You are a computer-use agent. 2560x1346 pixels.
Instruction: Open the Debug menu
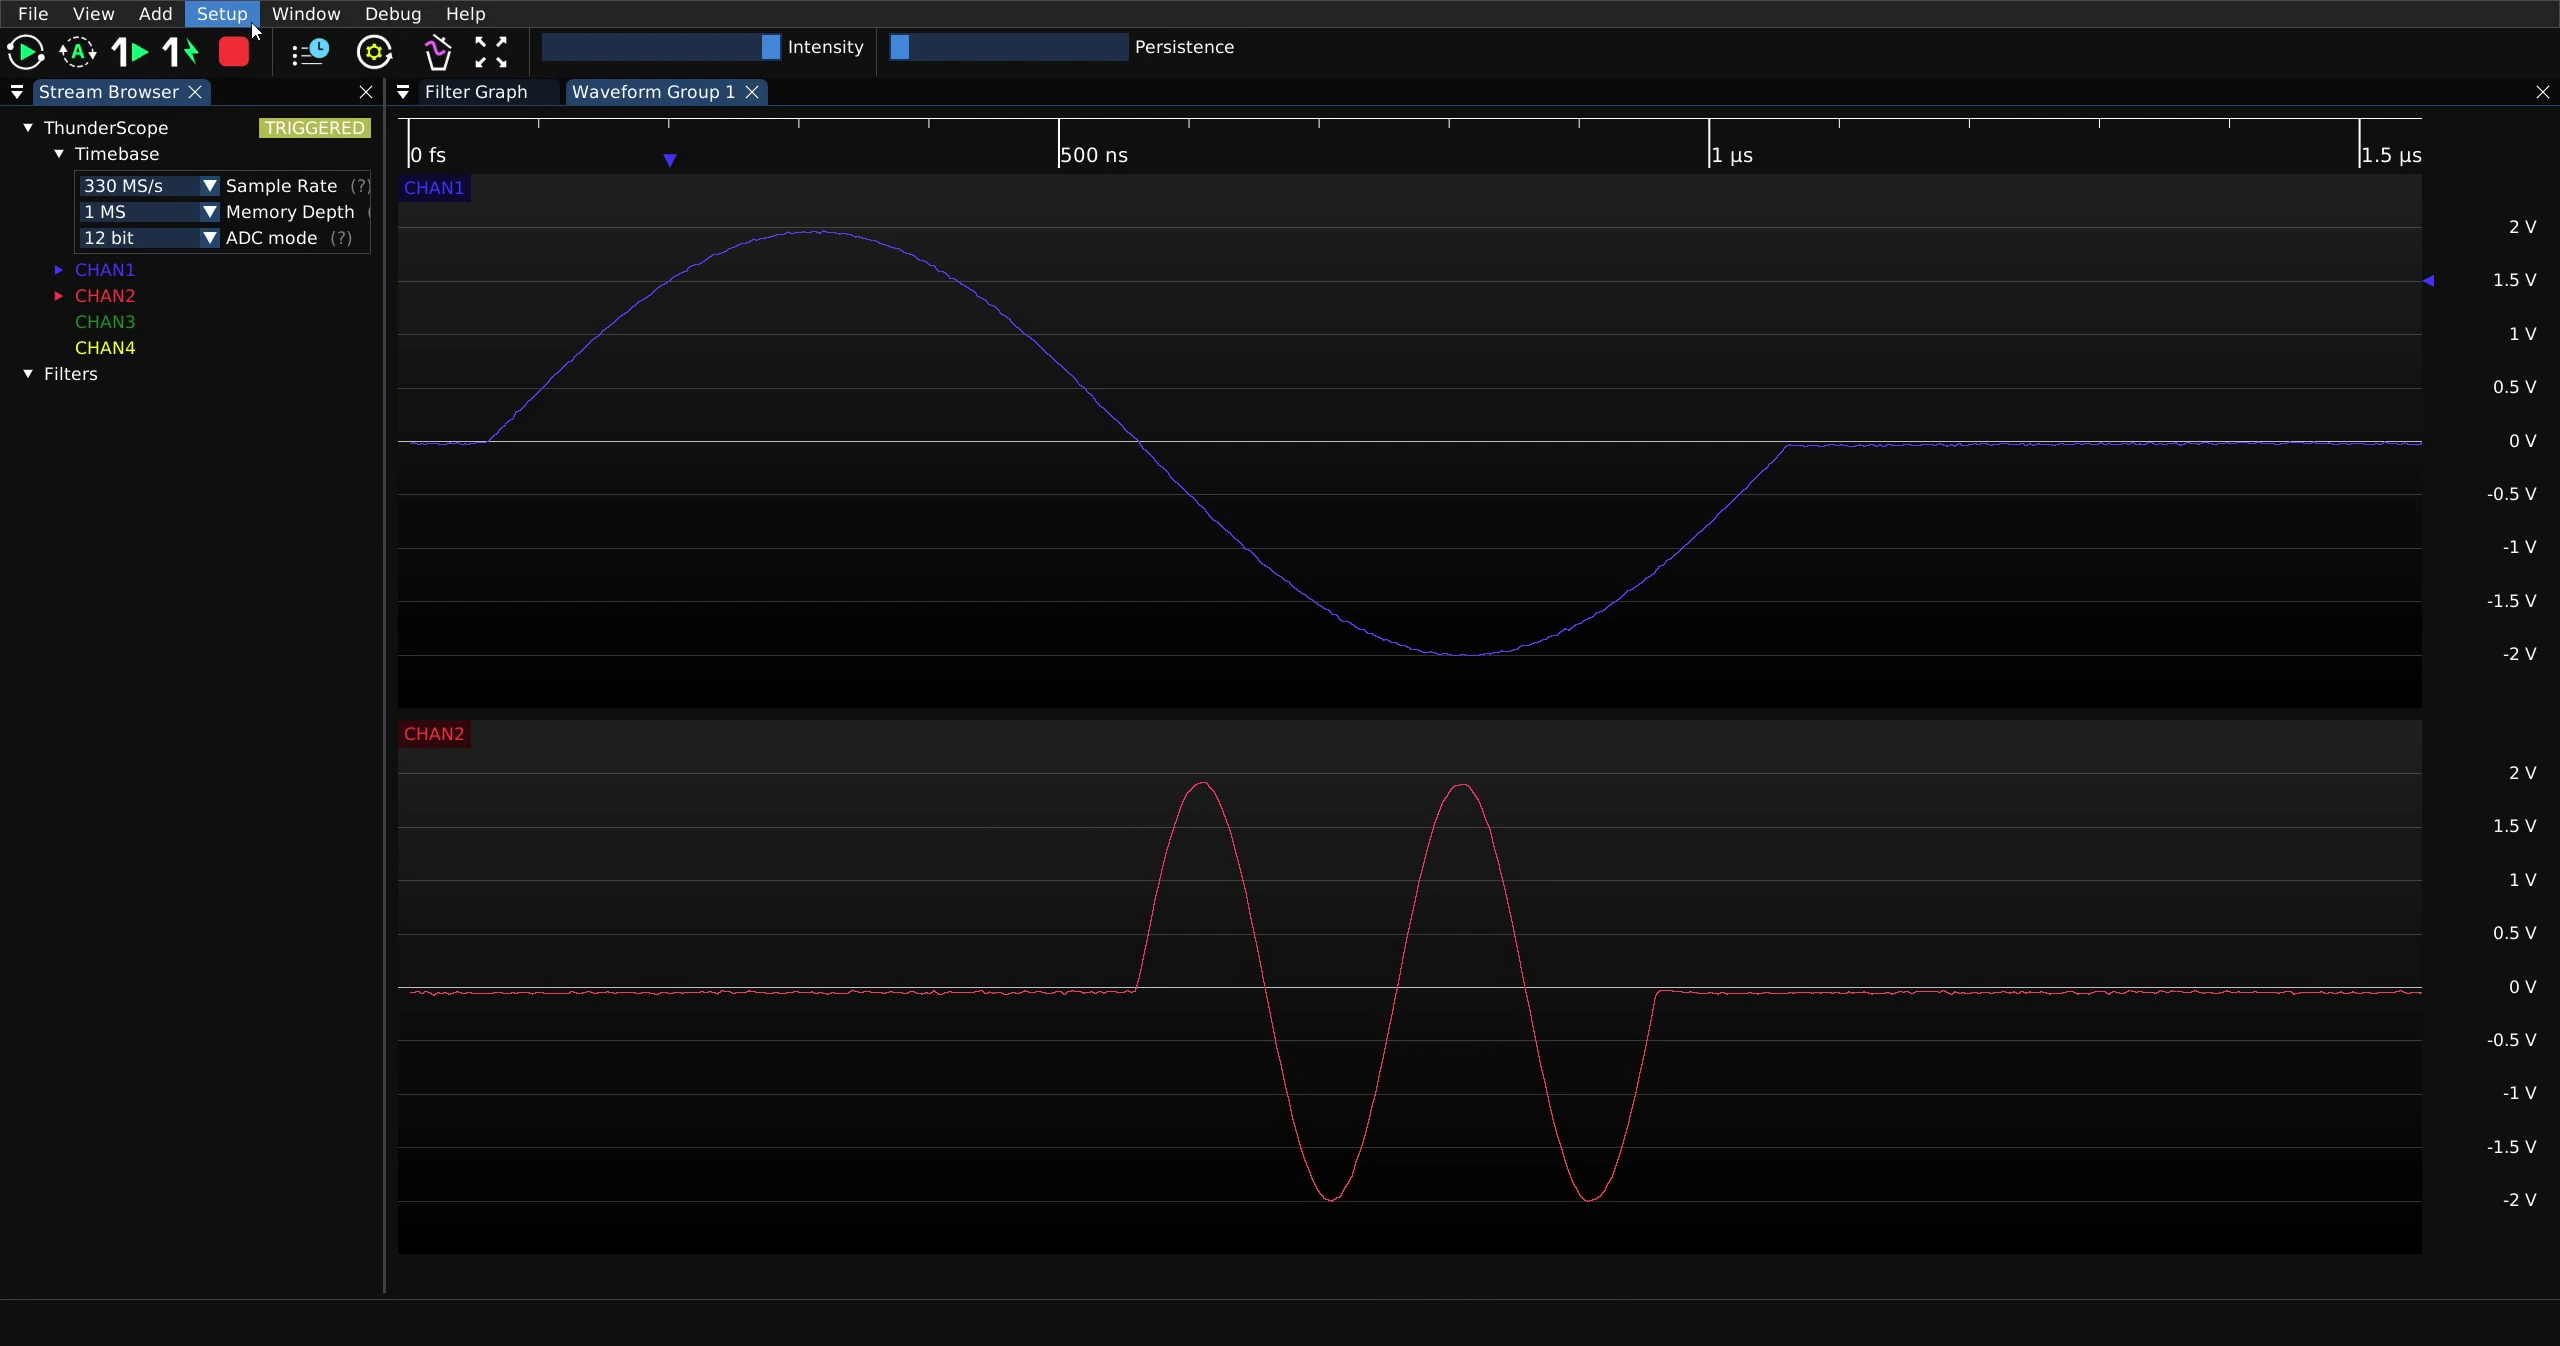point(393,14)
